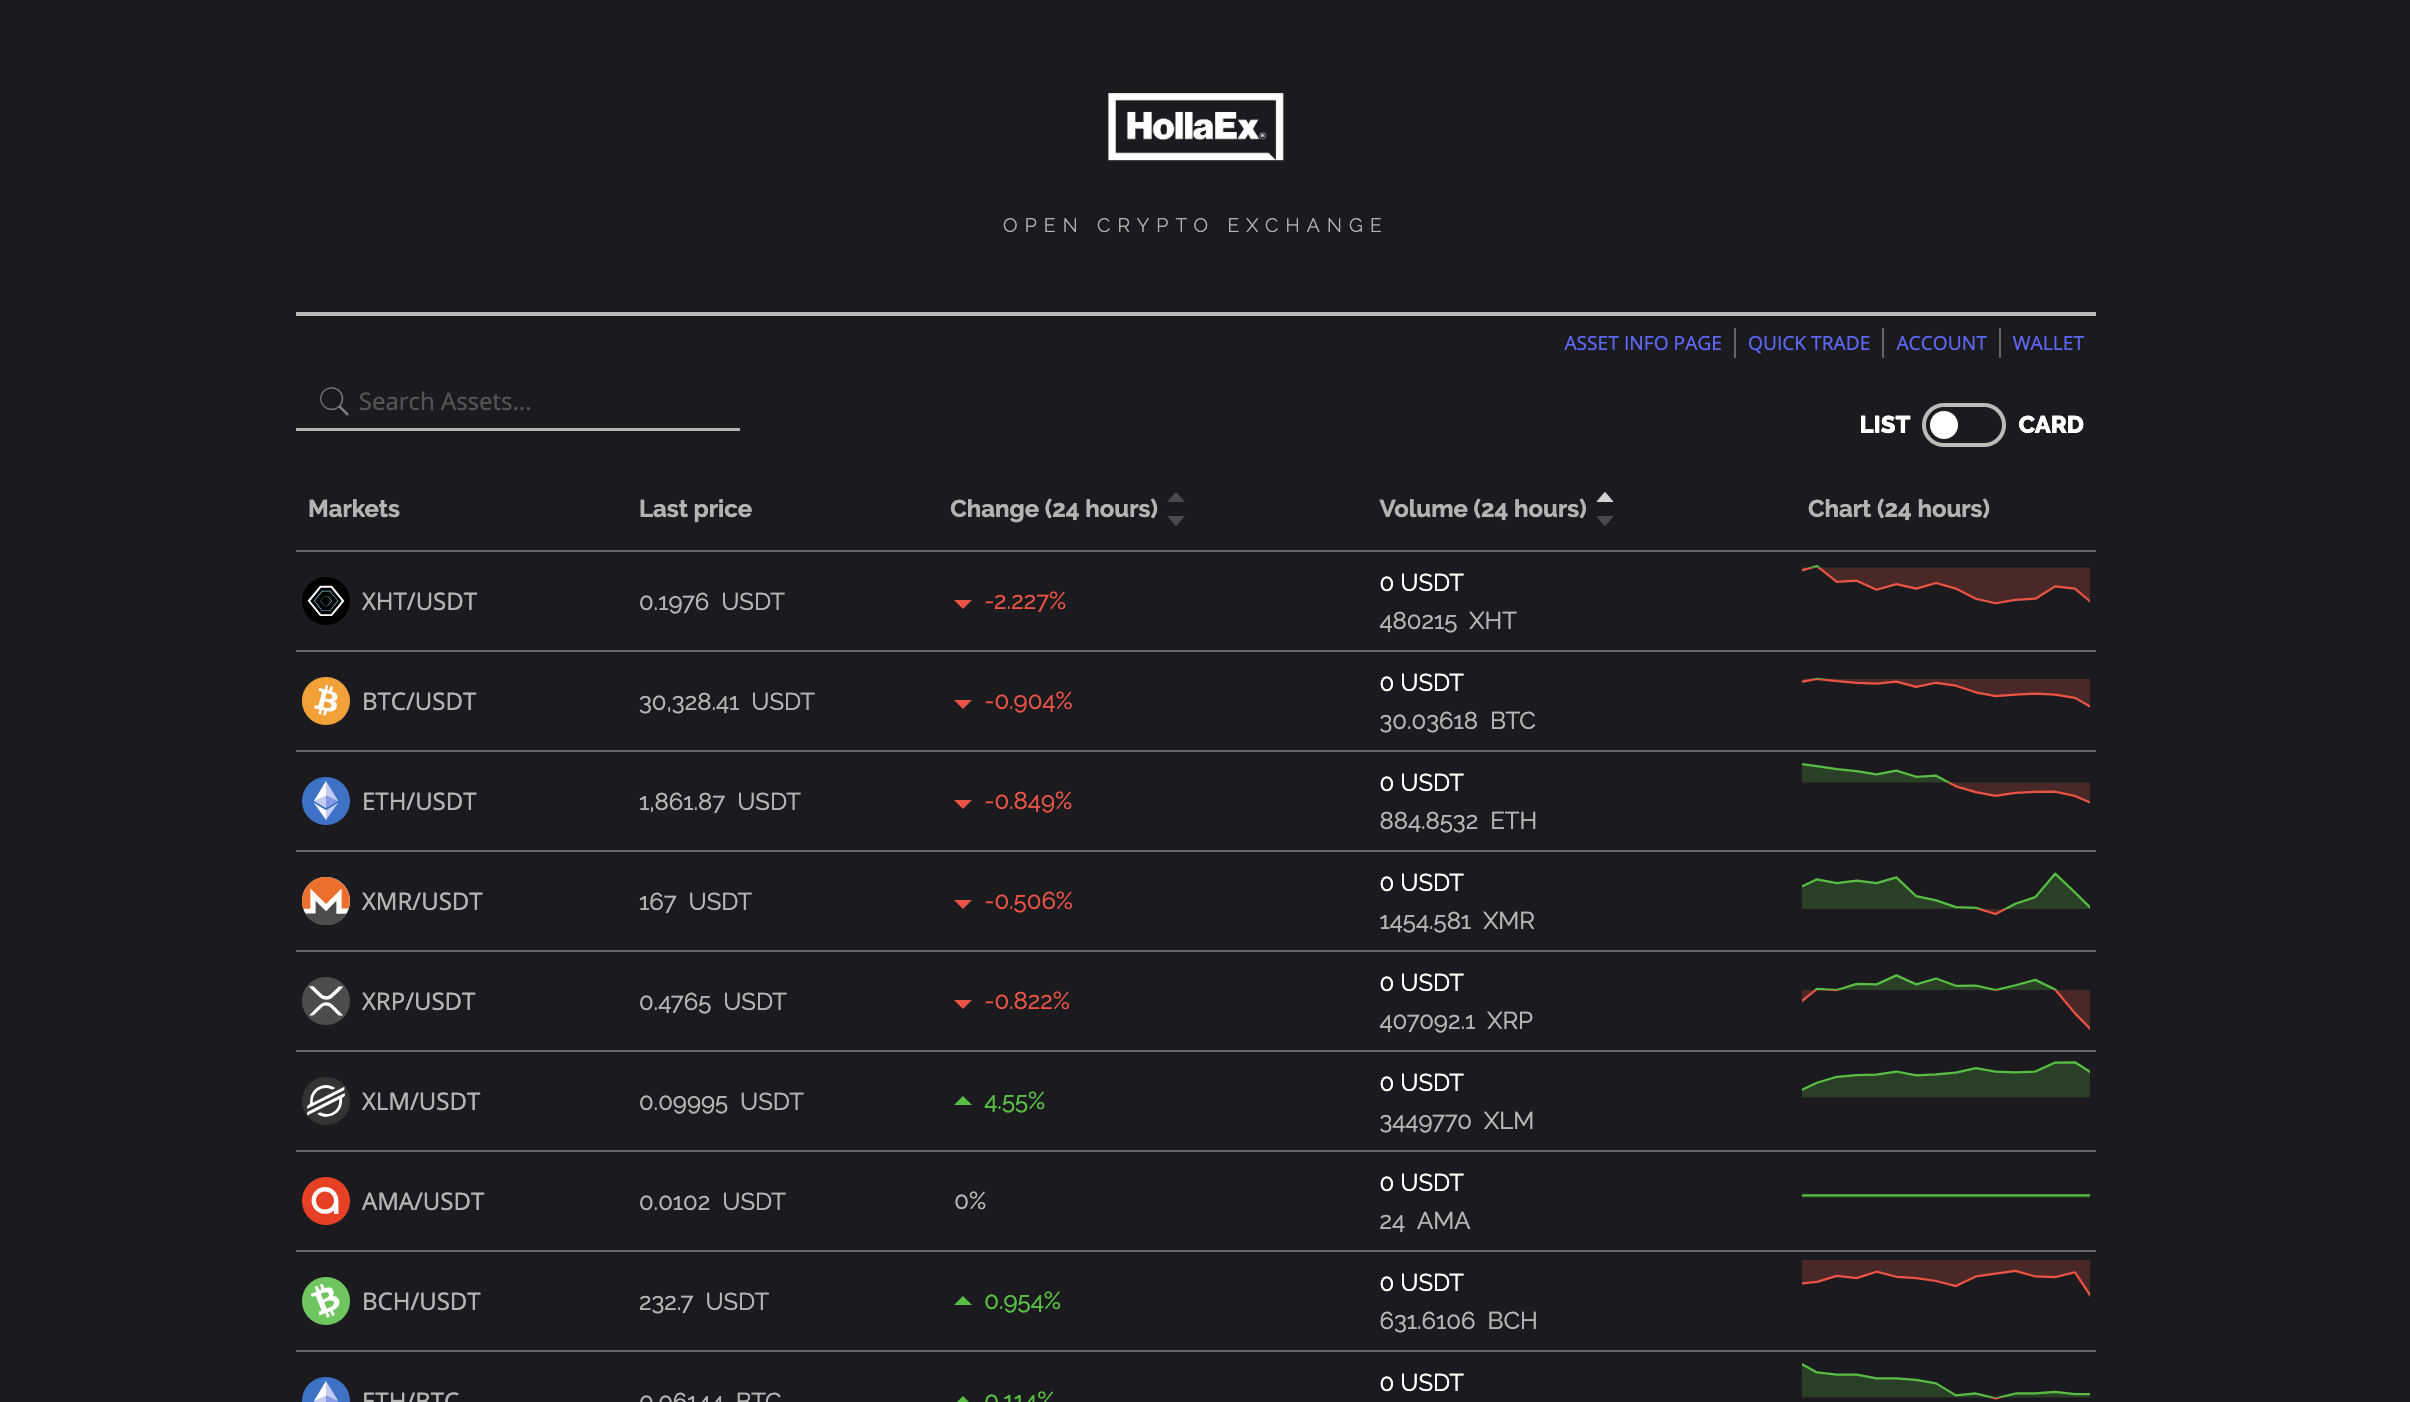Select the LIST view label

coord(1884,425)
